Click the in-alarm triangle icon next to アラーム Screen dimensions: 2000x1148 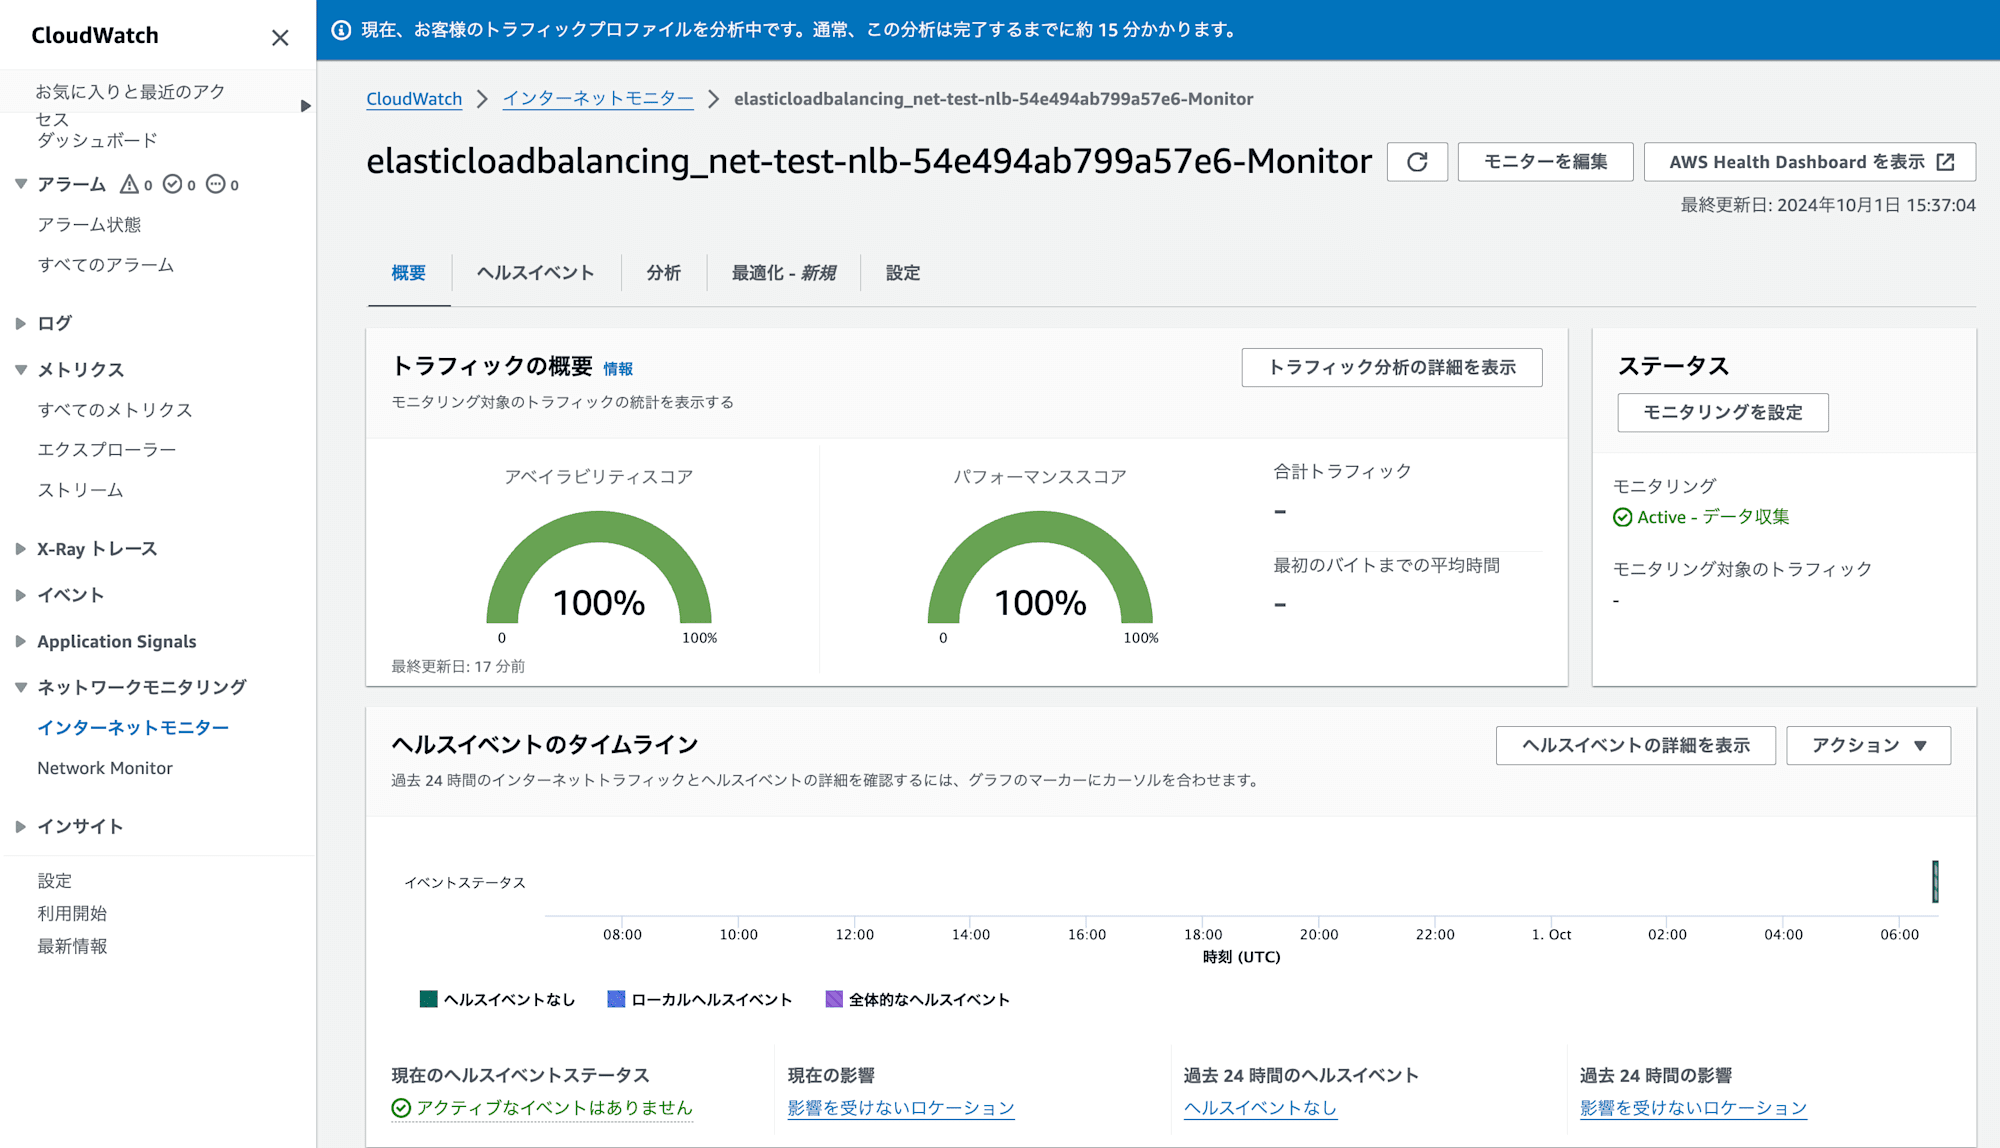pyautogui.click(x=129, y=184)
